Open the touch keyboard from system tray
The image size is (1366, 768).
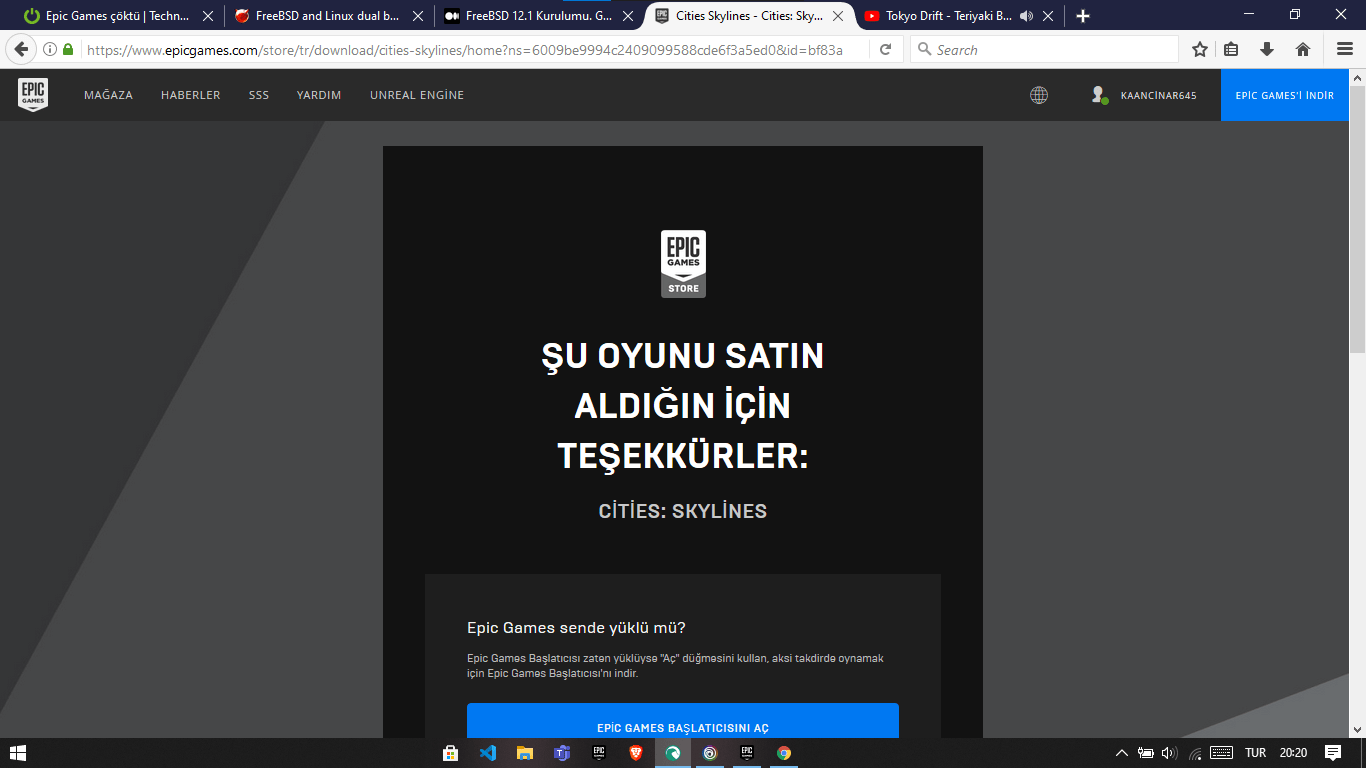coord(1221,753)
